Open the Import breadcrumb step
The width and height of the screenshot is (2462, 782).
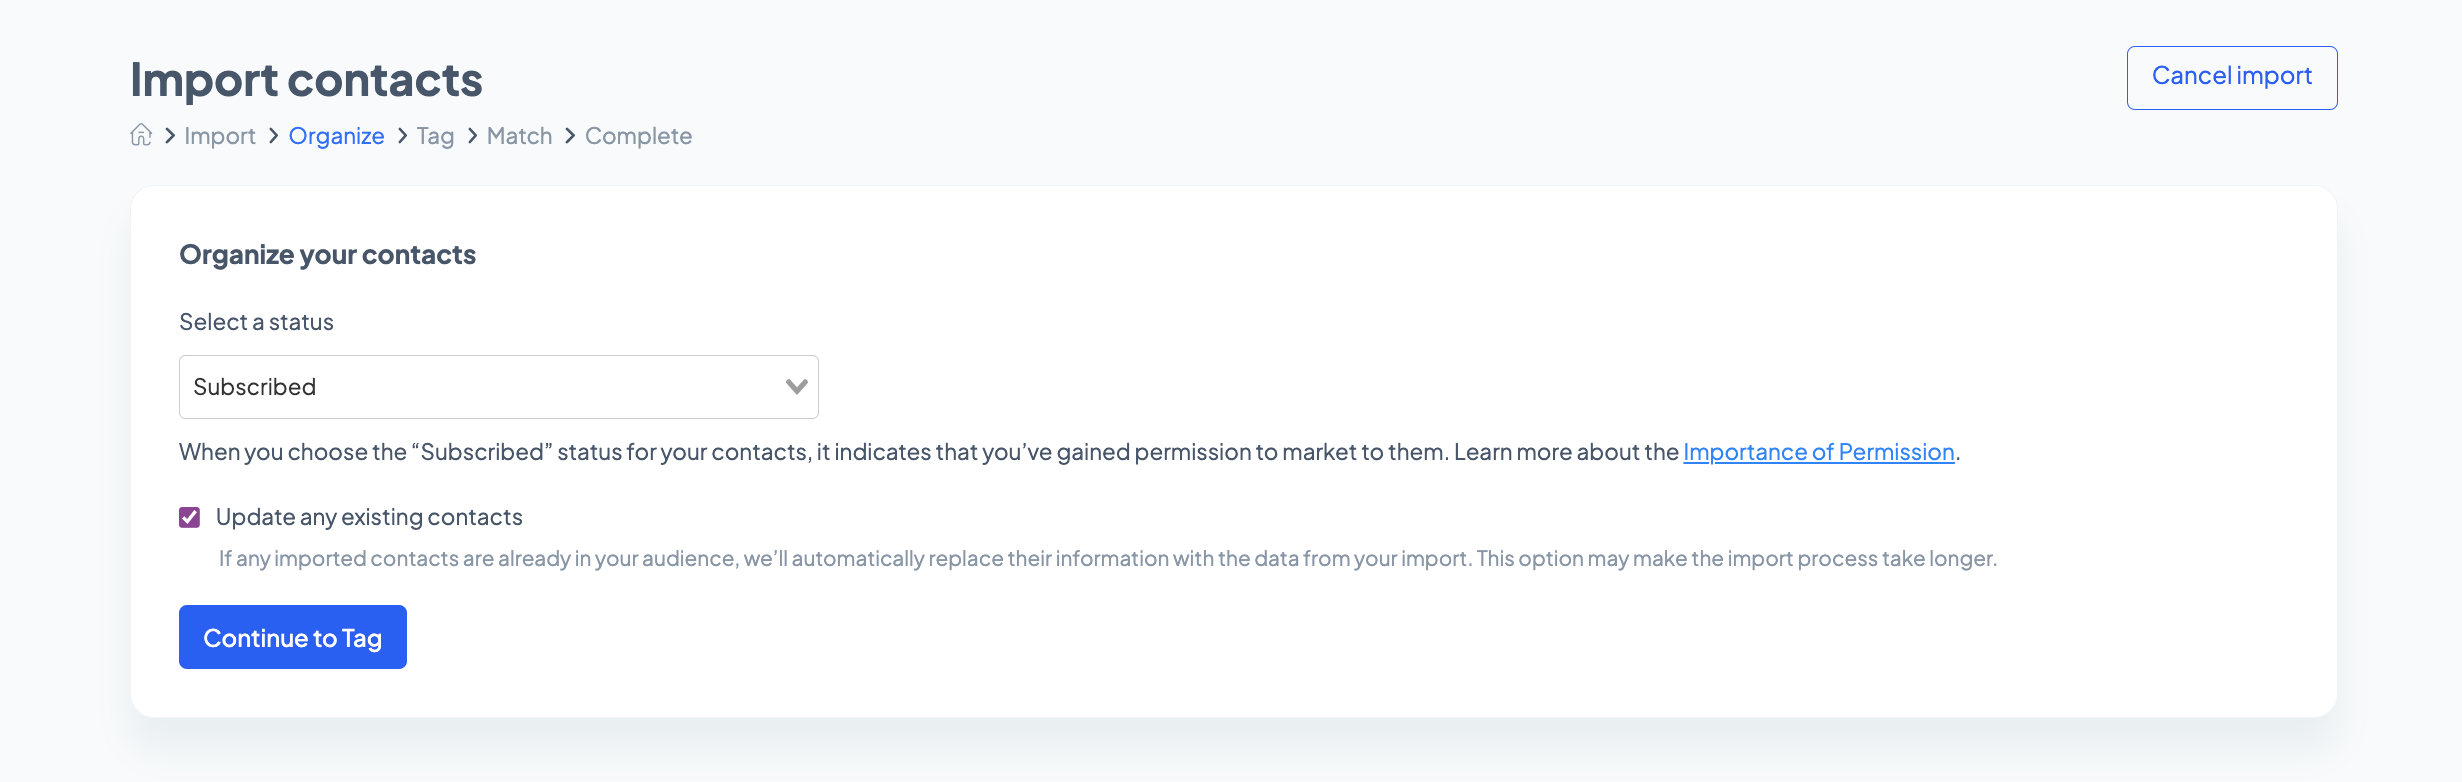(220, 136)
